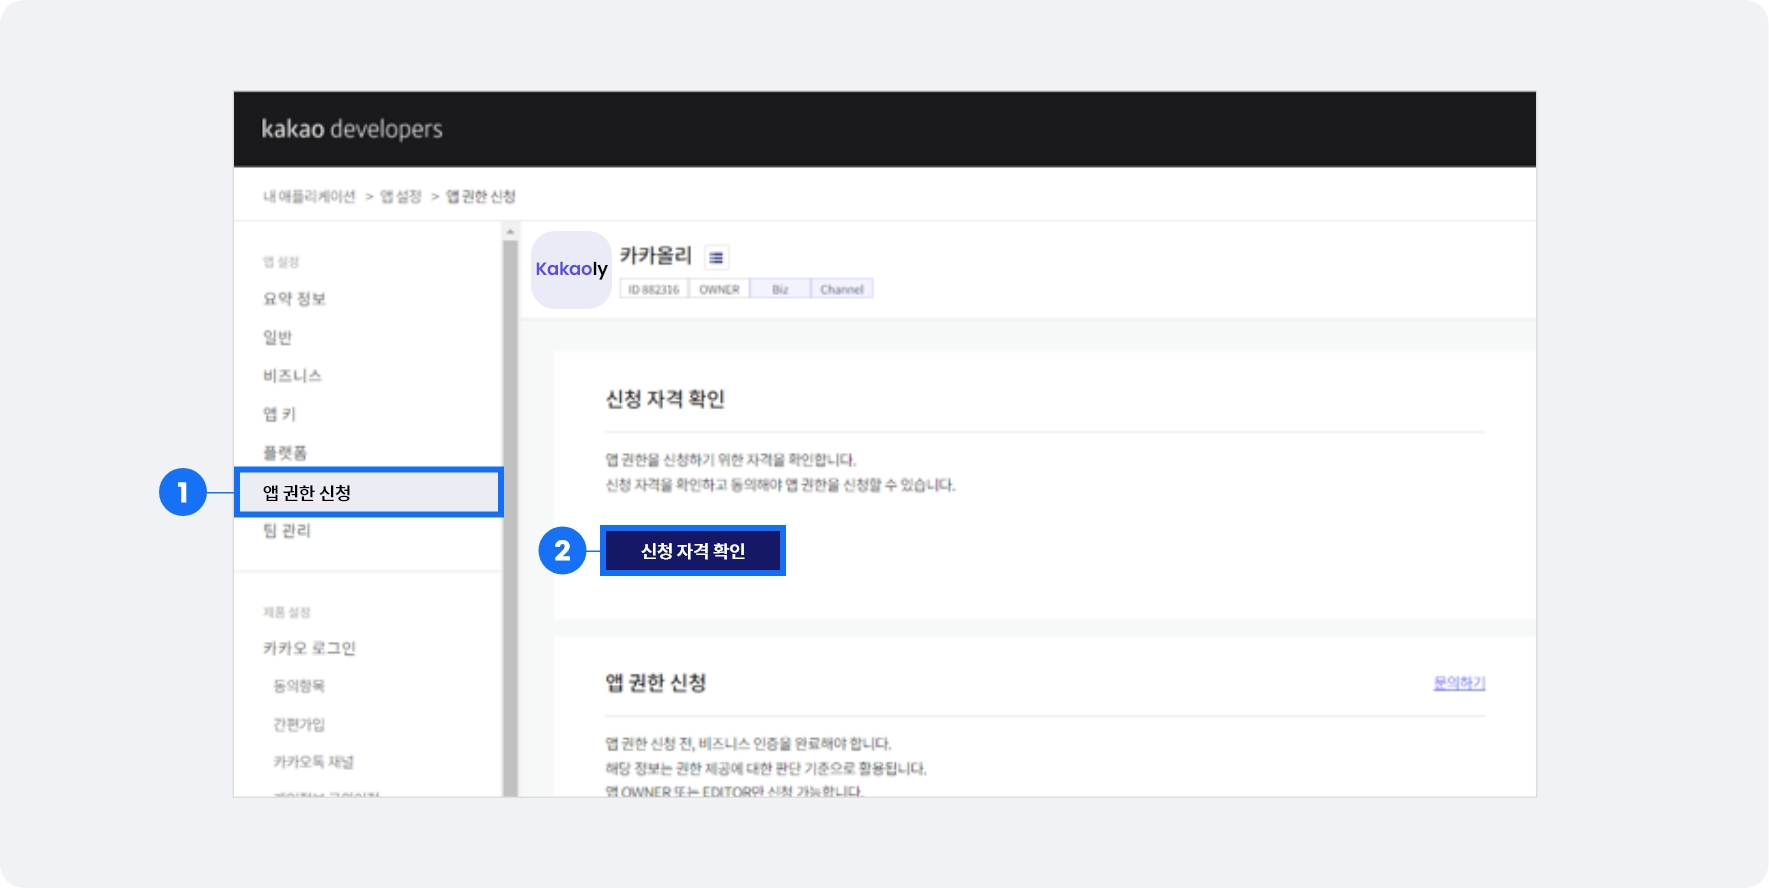The image size is (1769, 888).
Task: Select 앱 권한 신청 in the sidebar
Action: click(368, 492)
